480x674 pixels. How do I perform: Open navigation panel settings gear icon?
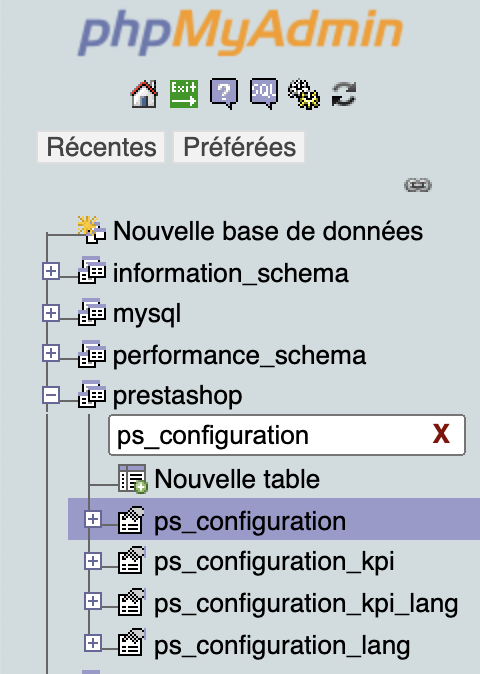point(303,94)
